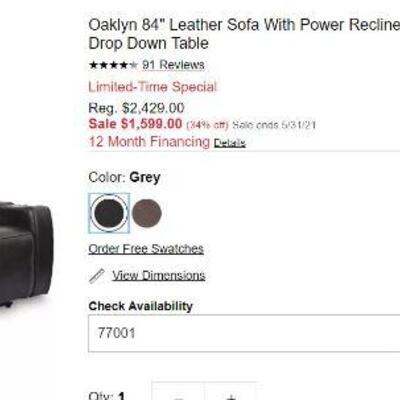Image resolution: width=400 pixels, height=400 pixels.
Task: Click the Color: Grey label
Action: [x=124, y=177]
